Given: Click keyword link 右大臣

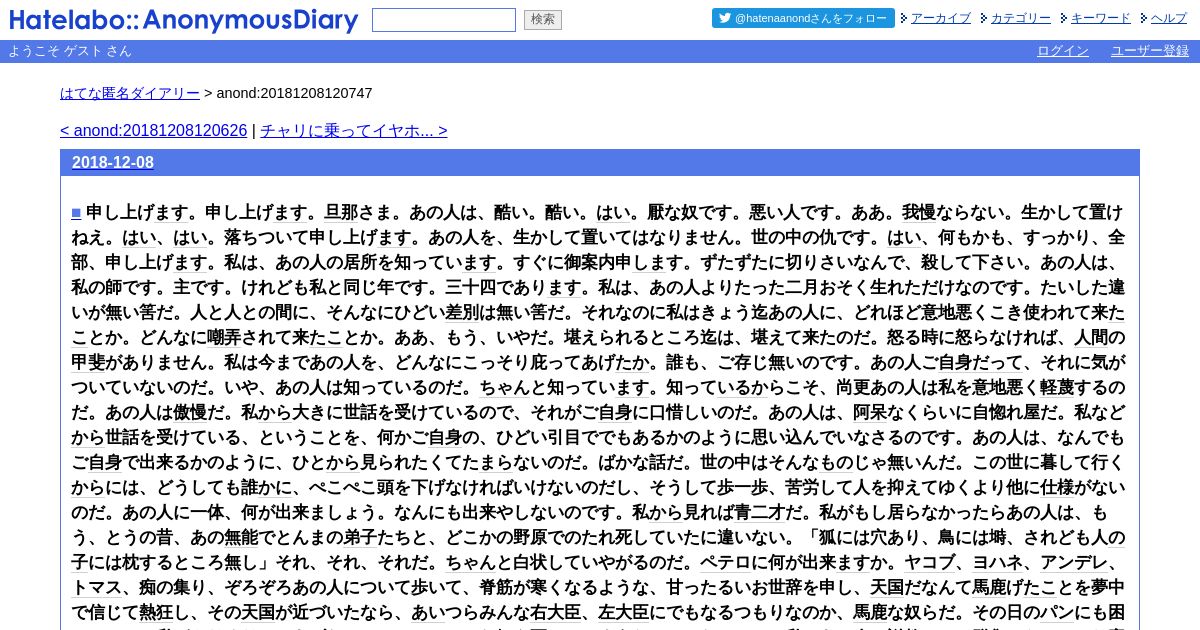Looking at the screenshot, I should tap(555, 612).
